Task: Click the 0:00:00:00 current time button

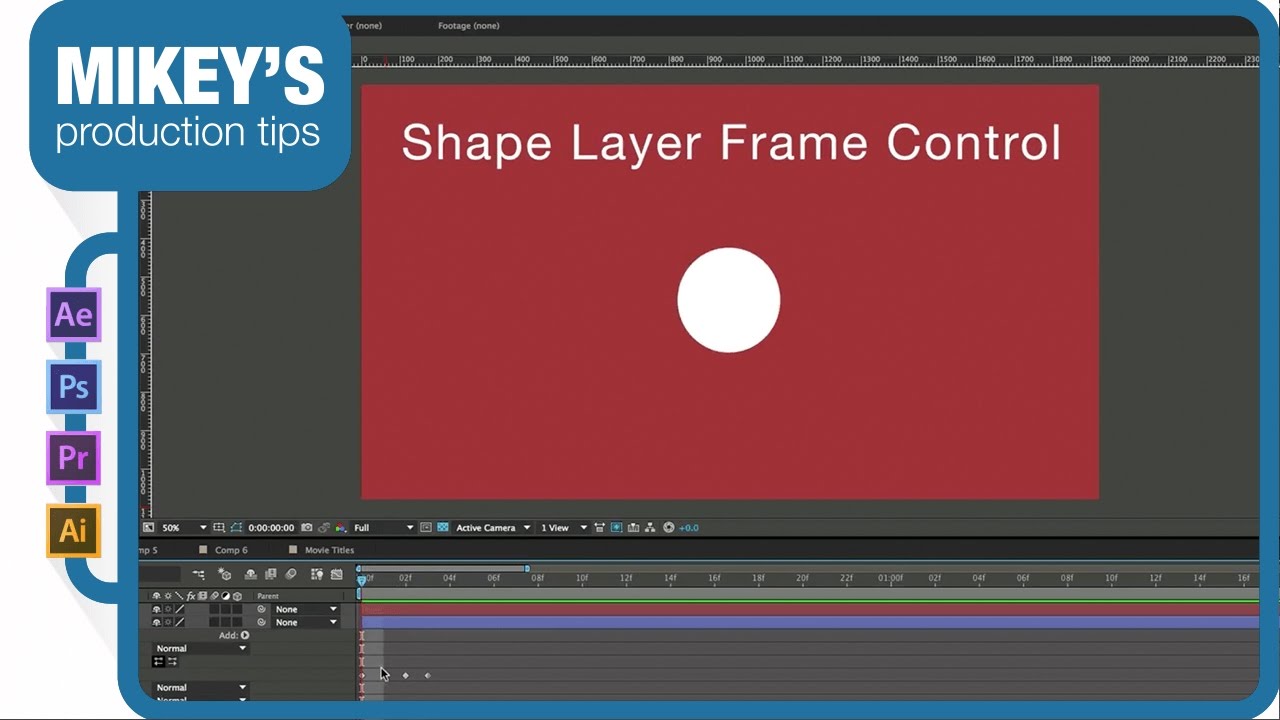Action: tap(271, 527)
